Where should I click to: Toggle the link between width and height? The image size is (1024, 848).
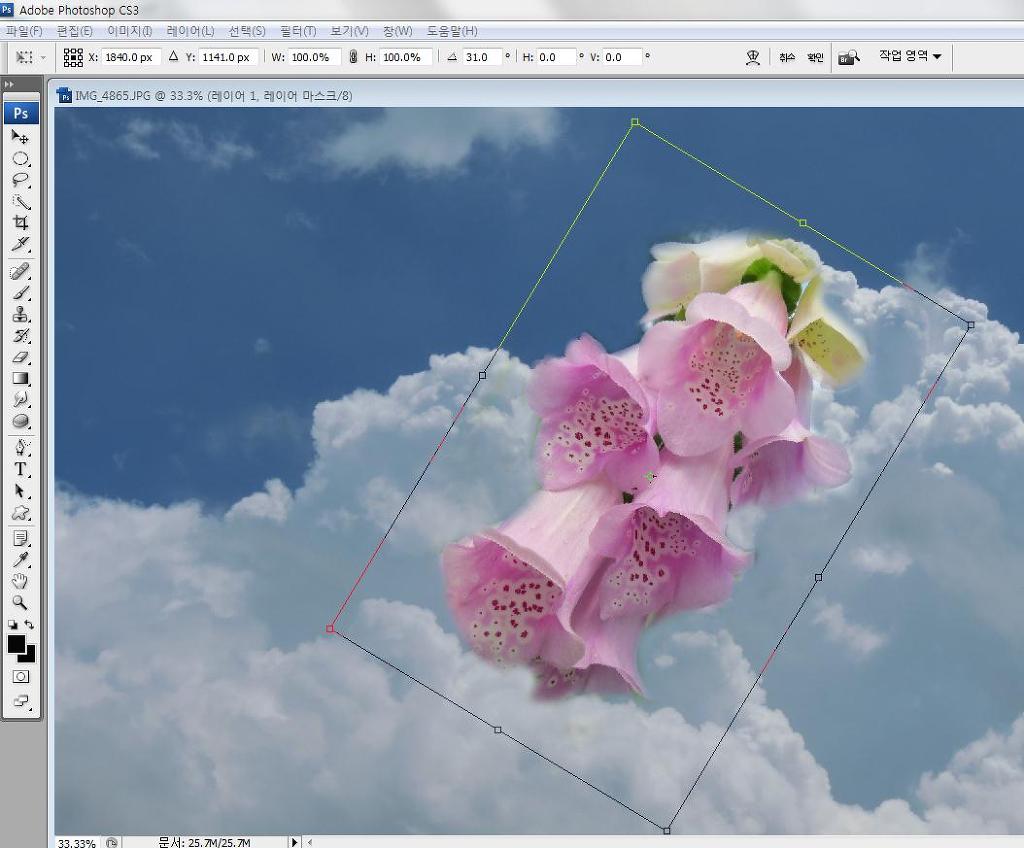(x=353, y=57)
